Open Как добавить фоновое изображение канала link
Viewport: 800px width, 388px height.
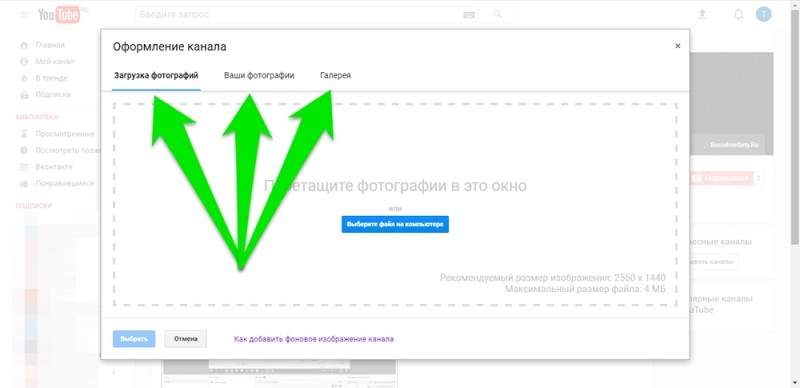(x=314, y=339)
